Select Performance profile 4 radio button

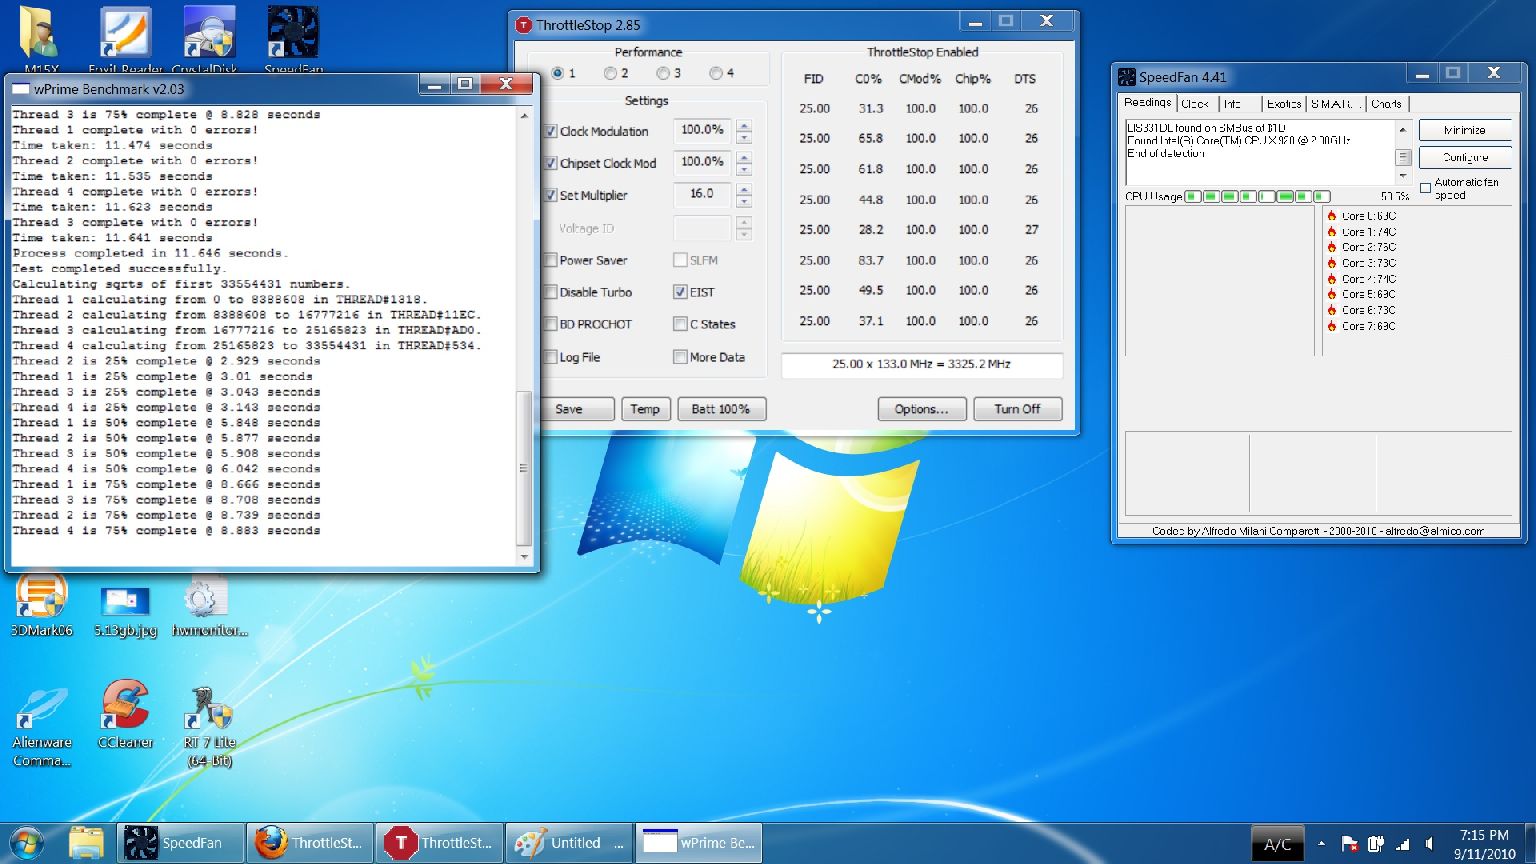point(716,73)
